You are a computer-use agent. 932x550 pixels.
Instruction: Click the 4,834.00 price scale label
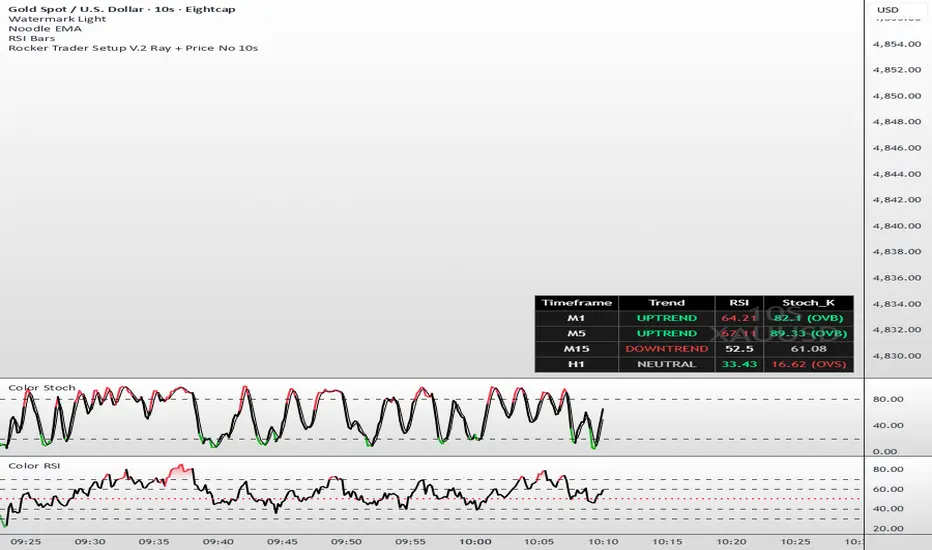pyautogui.click(x=897, y=304)
